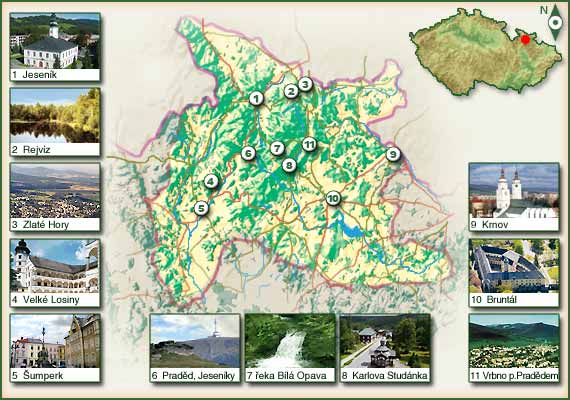The image size is (570, 400).
Task: Select map marker number 2 for Rejvíz
Action: (x=291, y=91)
